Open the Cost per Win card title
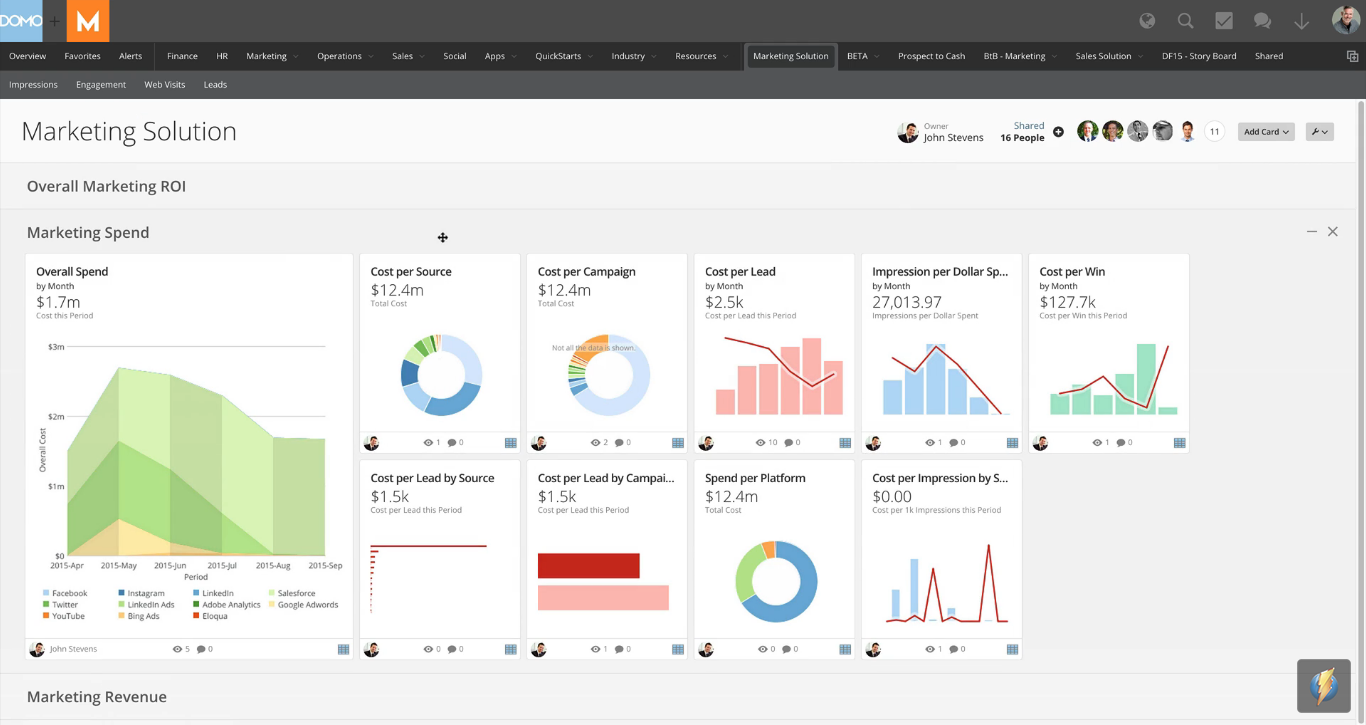Image resolution: width=1366 pixels, height=725 pixels. [1072, 271]
